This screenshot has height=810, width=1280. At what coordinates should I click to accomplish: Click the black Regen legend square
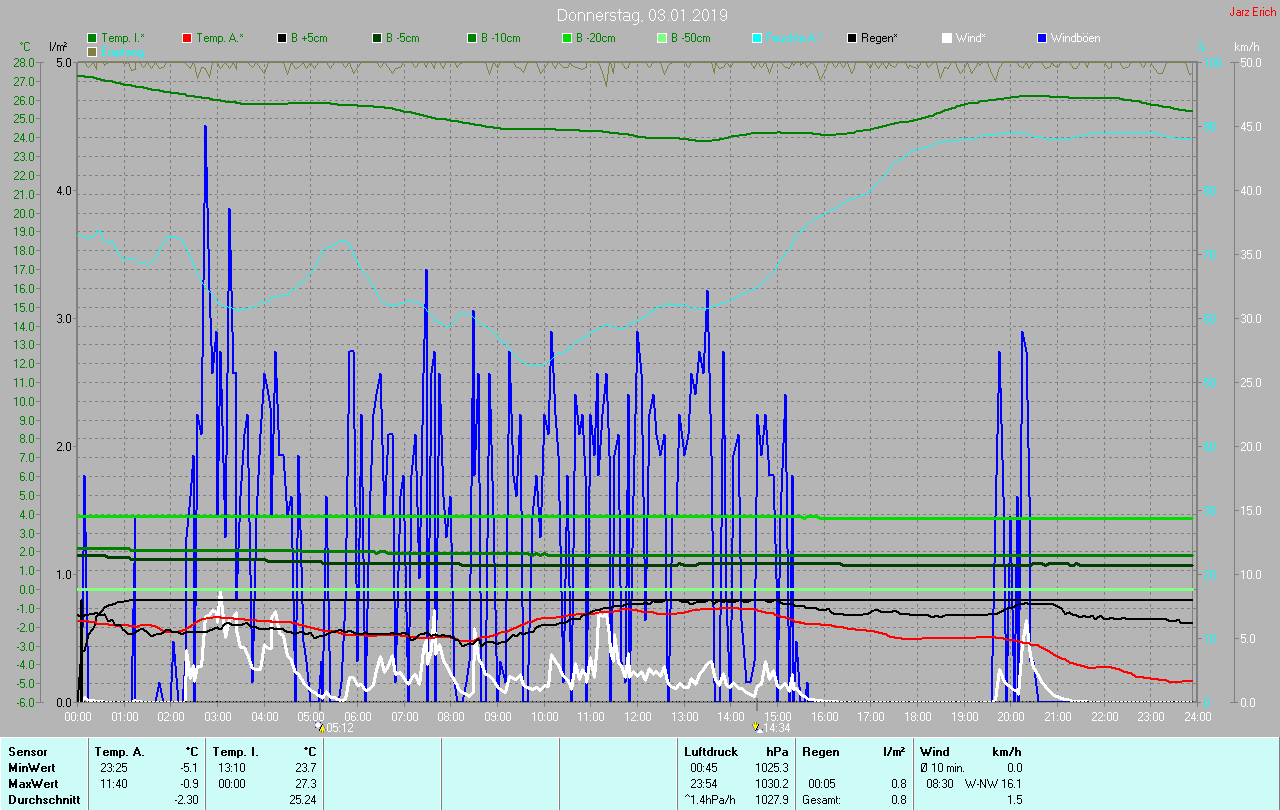coord(852,38)
